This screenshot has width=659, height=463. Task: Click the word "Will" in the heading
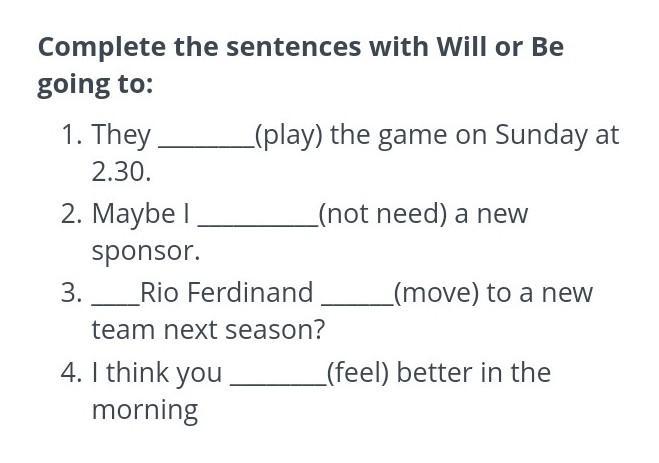point(461,46)
